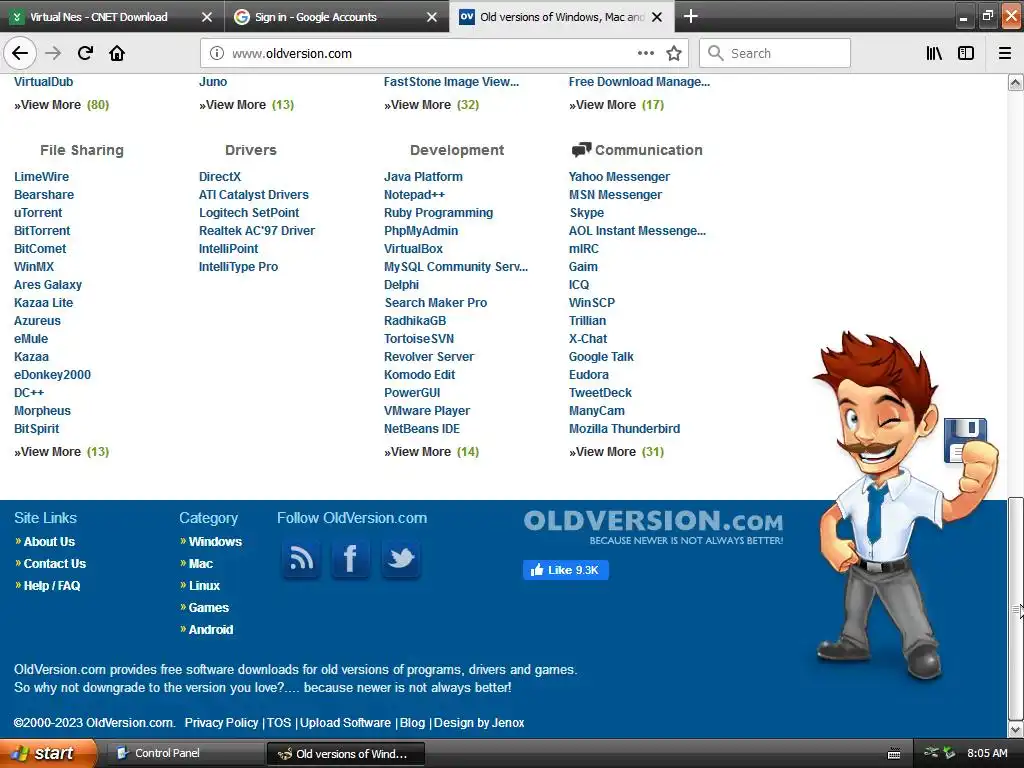Toggle the sidebar view icon
1024x768 pixels.
click(x=966, y=54)
